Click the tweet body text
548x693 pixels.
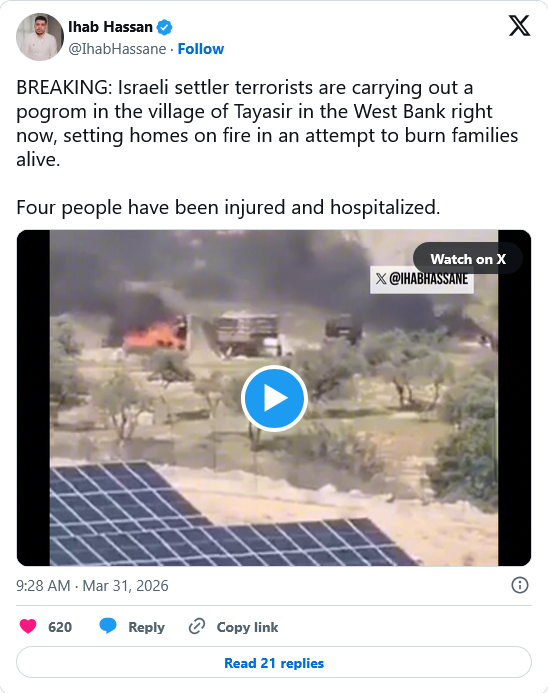pos(267,148)
